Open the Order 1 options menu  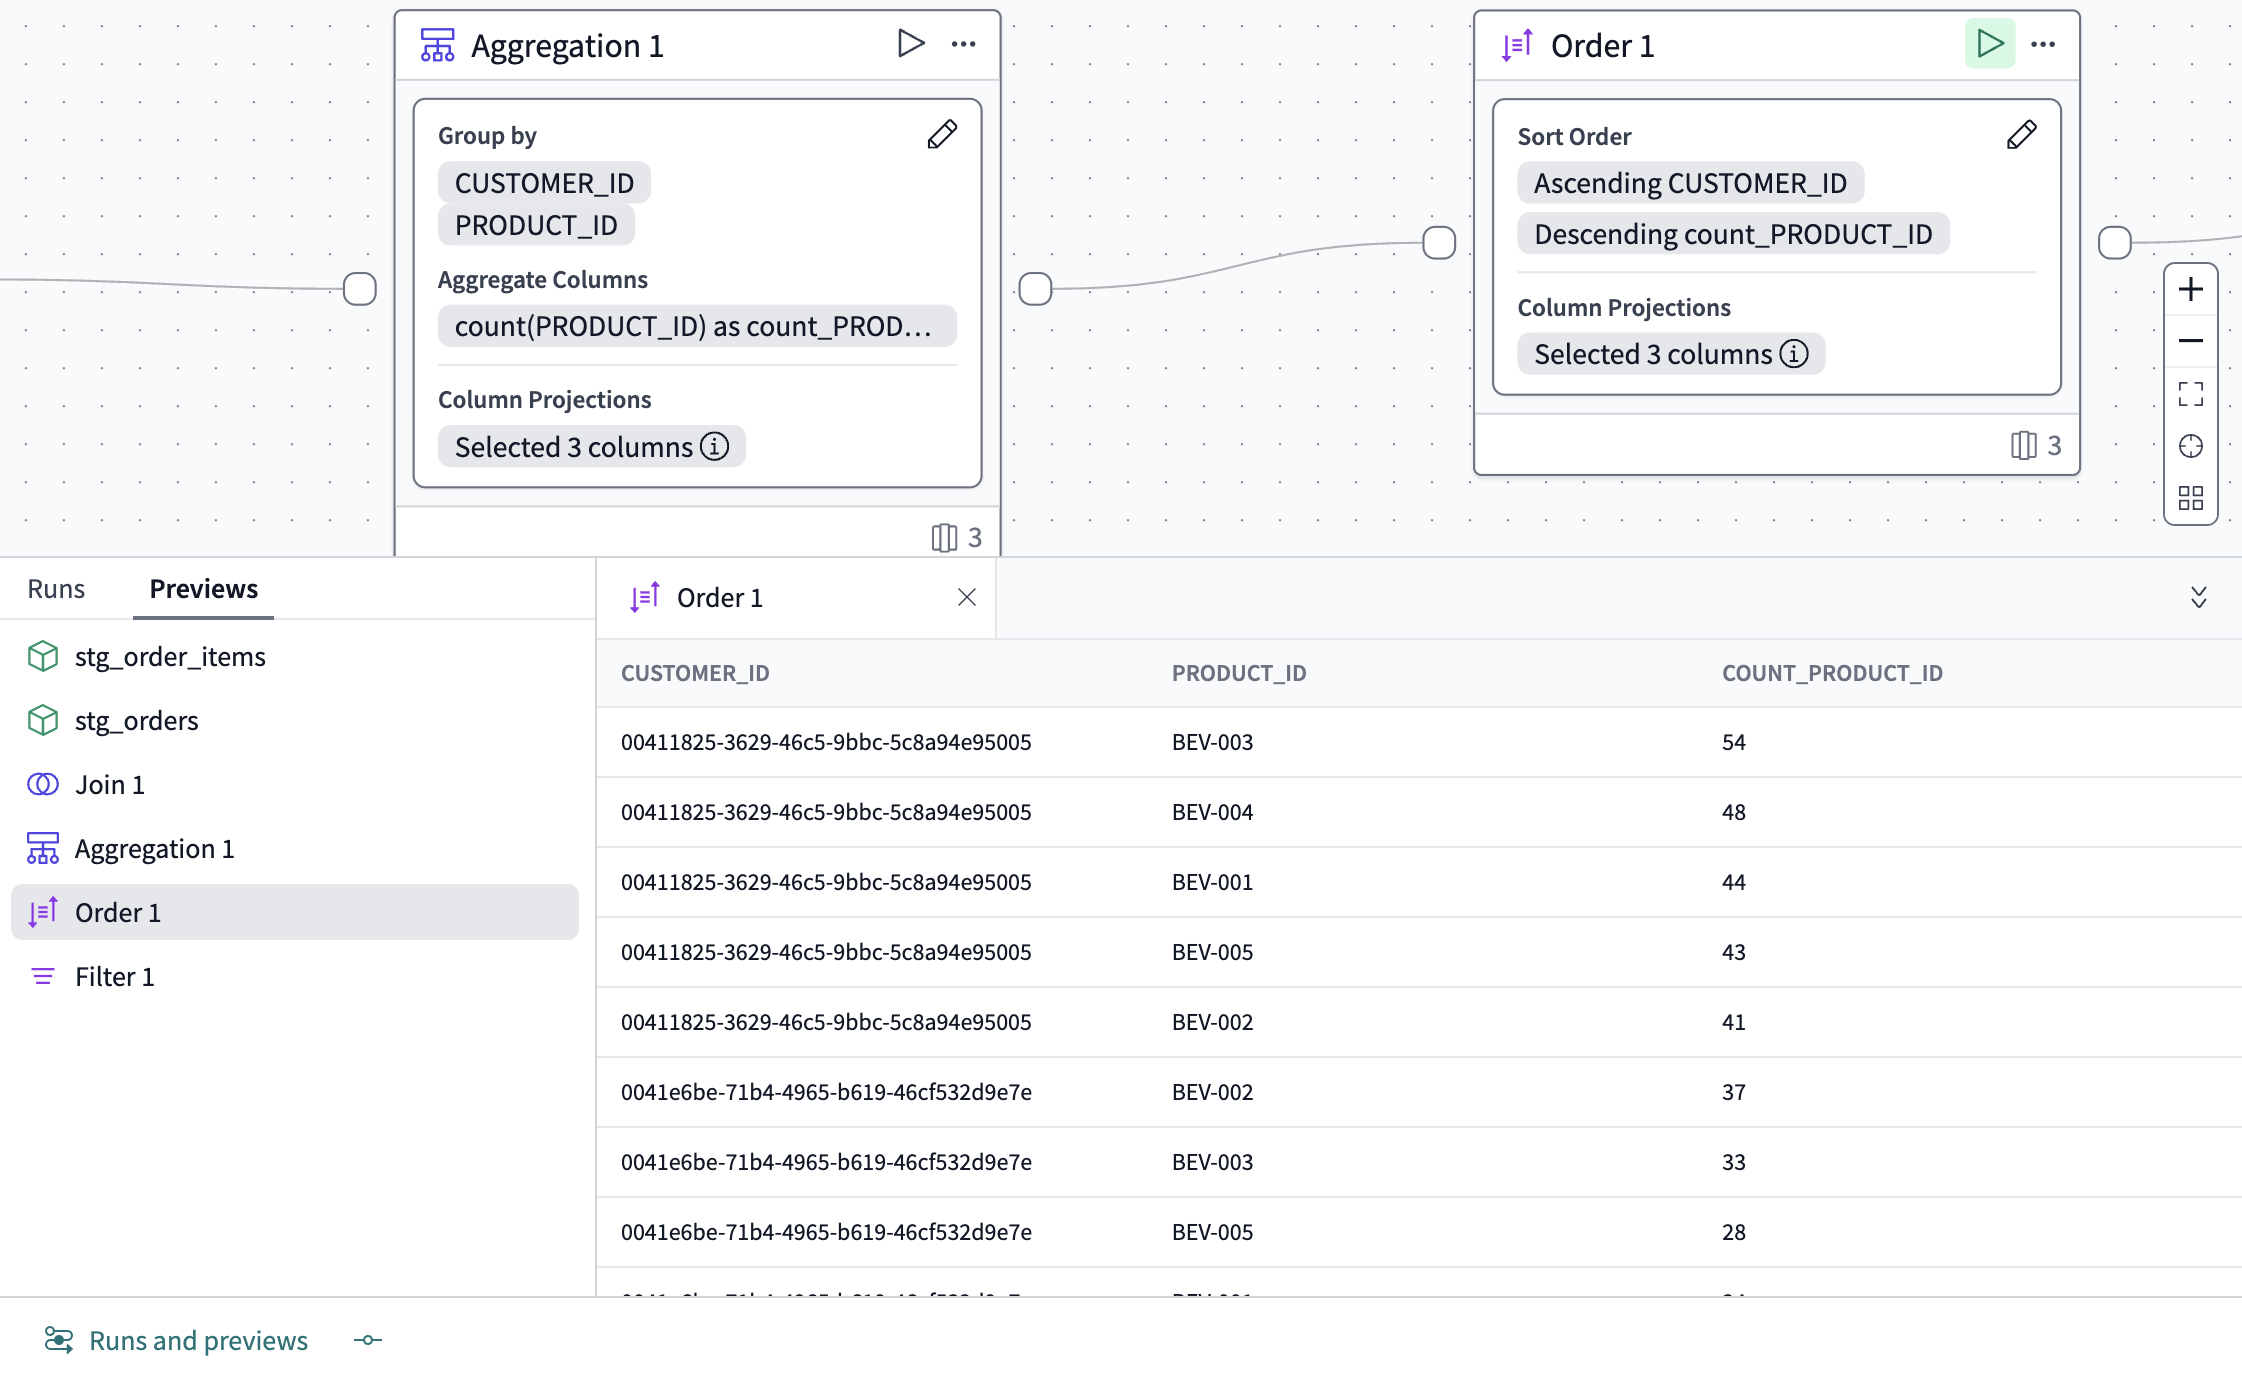coord(2042,43)
